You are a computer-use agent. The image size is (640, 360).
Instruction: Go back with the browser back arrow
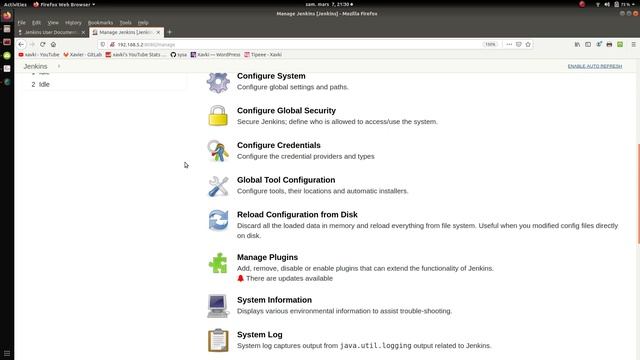pyautogui.click(x=21, y=44)
